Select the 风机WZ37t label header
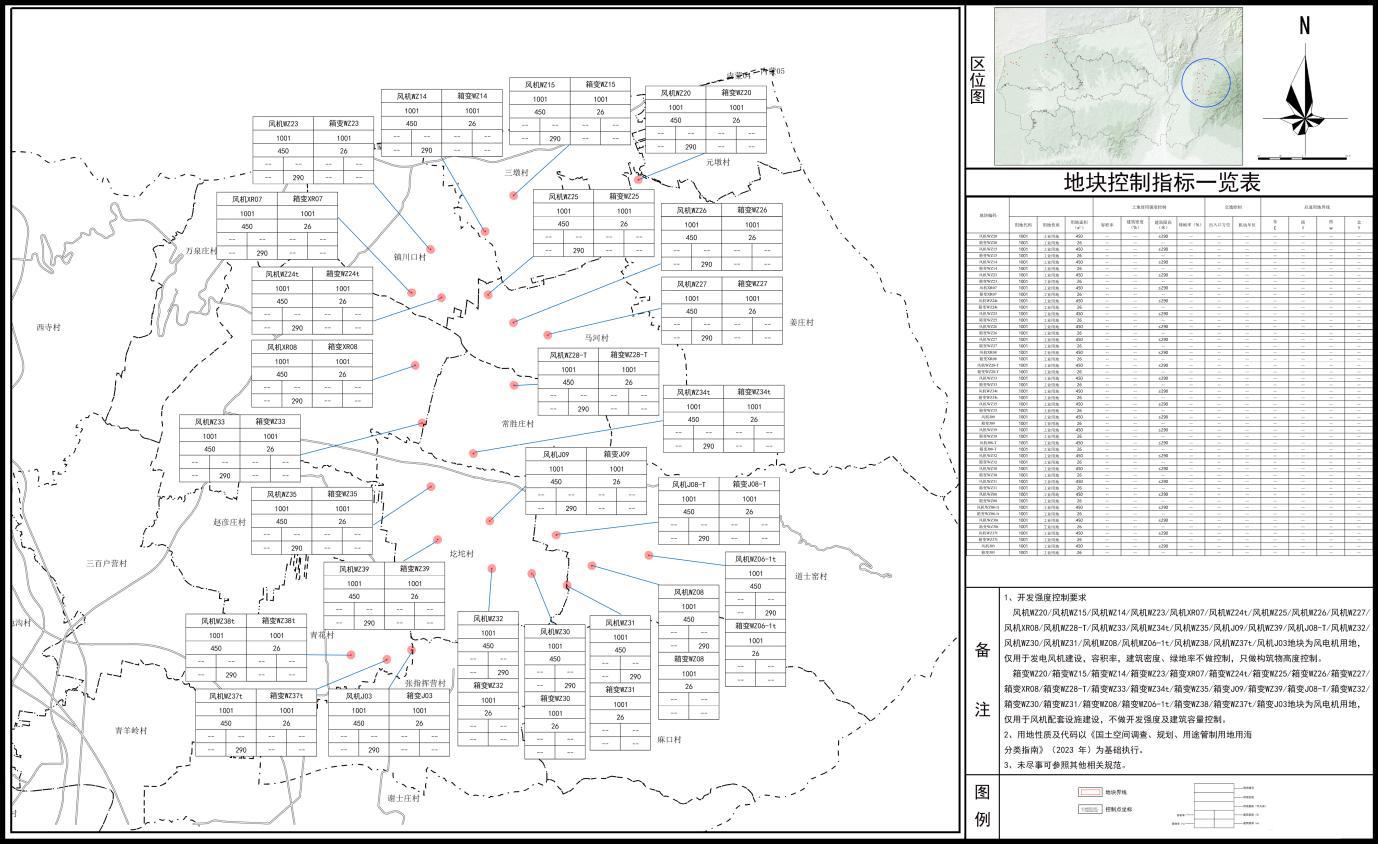Image resolution: width=1378 pixels, height=844 pixels. (225, 696)
